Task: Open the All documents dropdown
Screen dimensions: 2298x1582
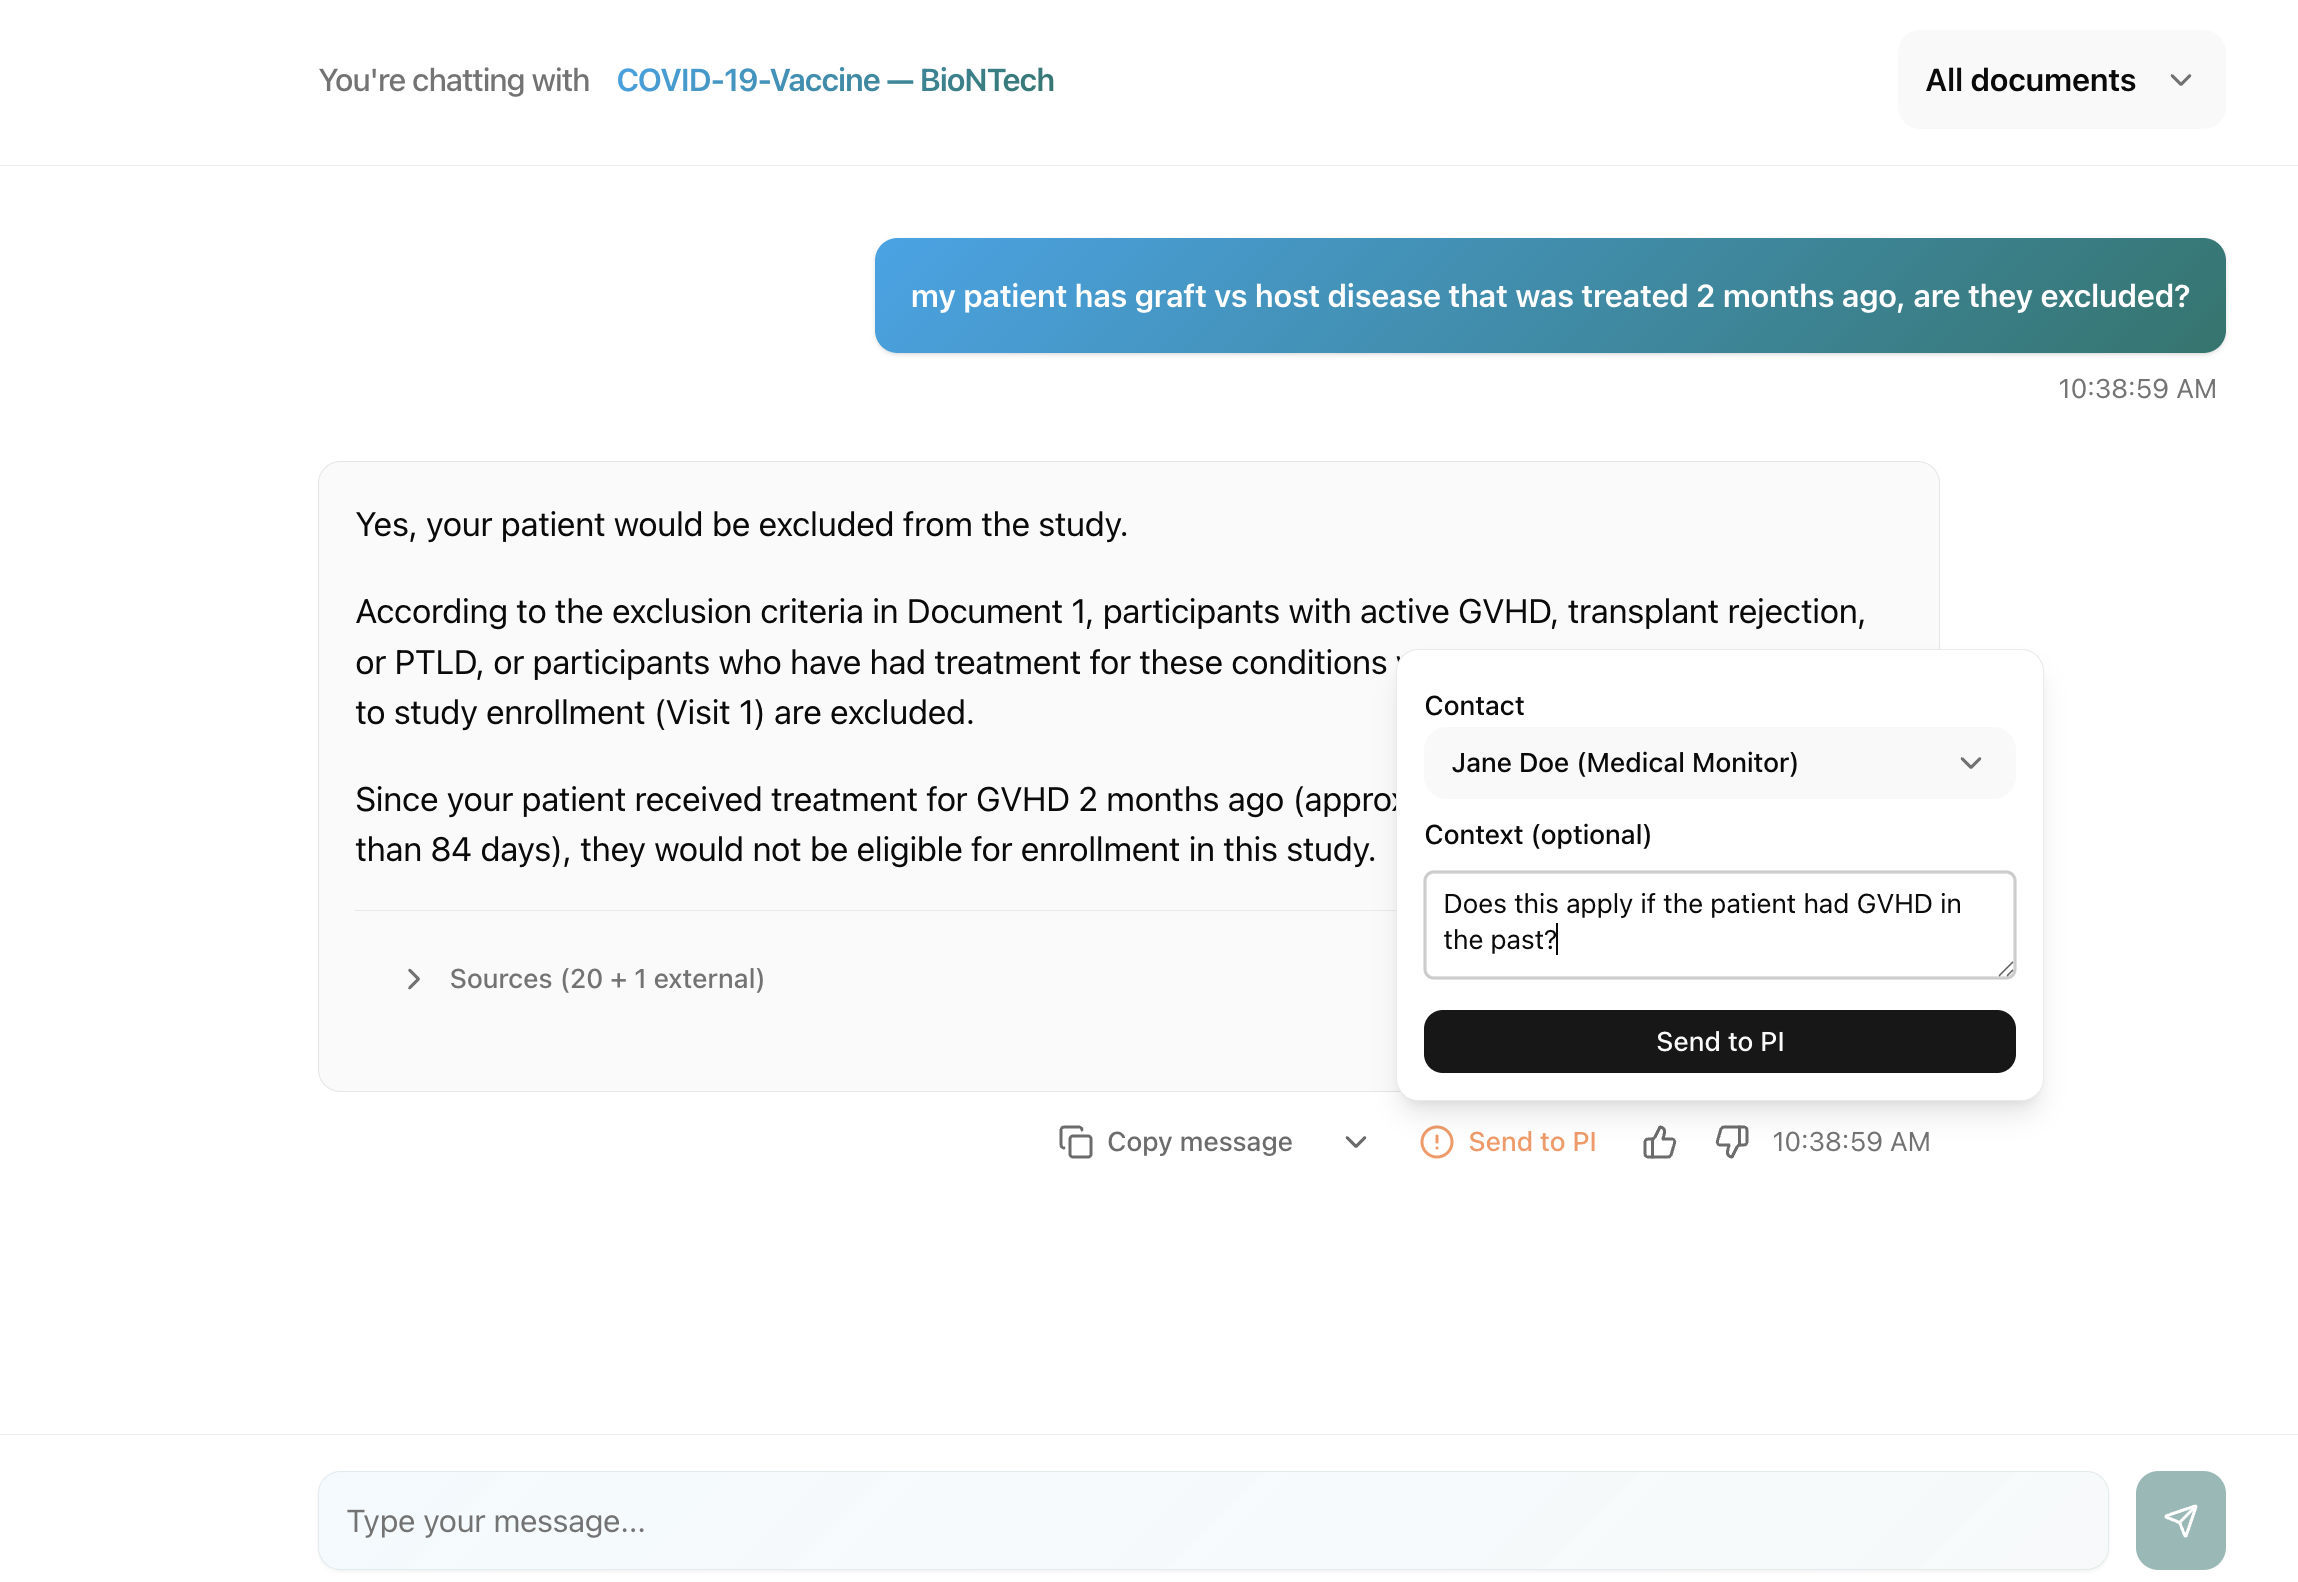Action: coord(2060,80)
